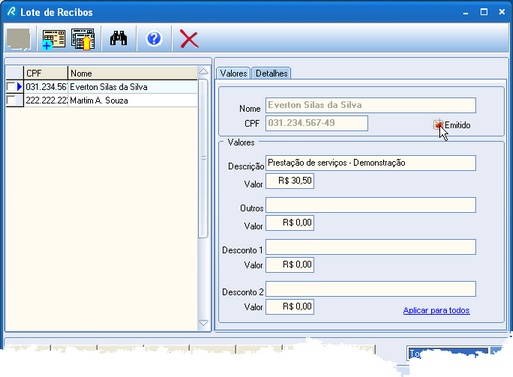The width and height of the screenshot is (513, 377).
Task: Switch to the Valores tab
Action: point(233,73)
